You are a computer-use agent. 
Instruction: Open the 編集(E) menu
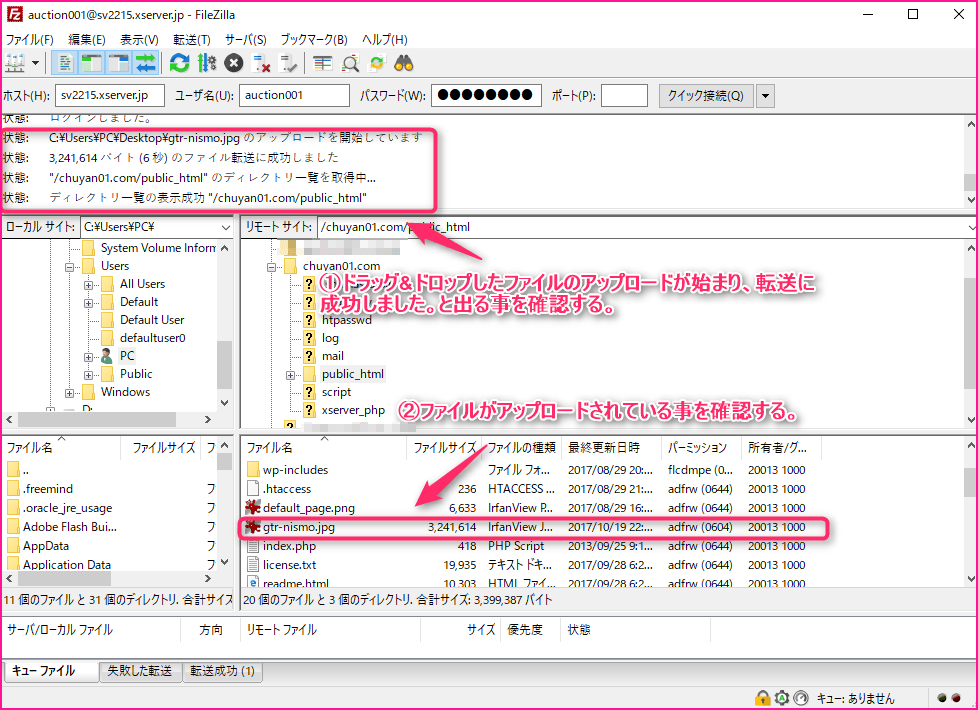(x=87, y=39)
